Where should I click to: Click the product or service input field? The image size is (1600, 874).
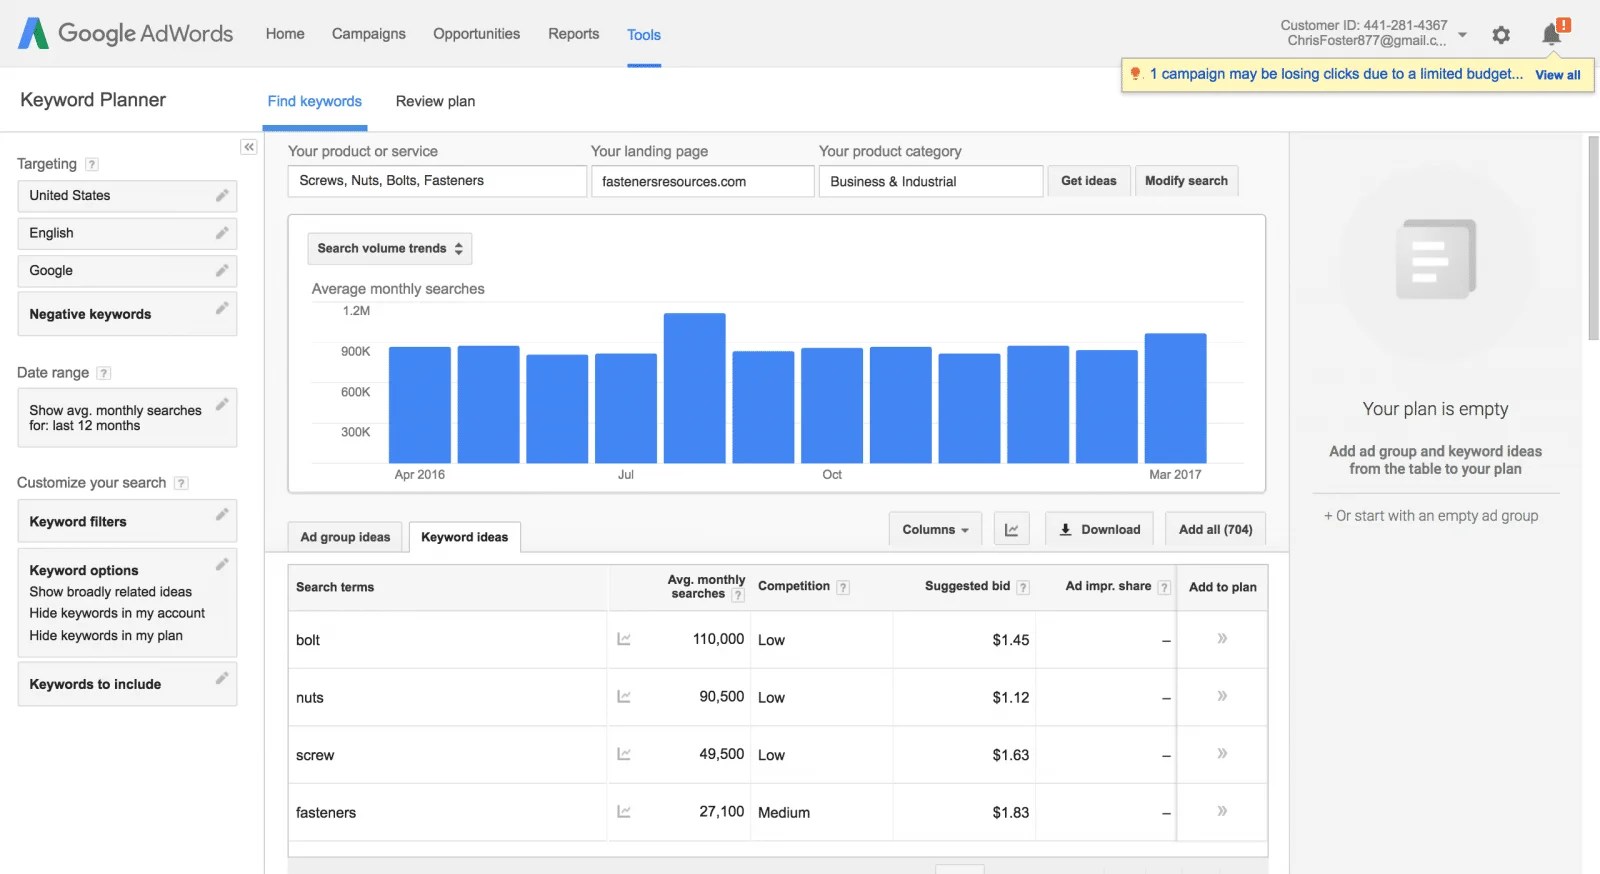[x=437, y=181]
